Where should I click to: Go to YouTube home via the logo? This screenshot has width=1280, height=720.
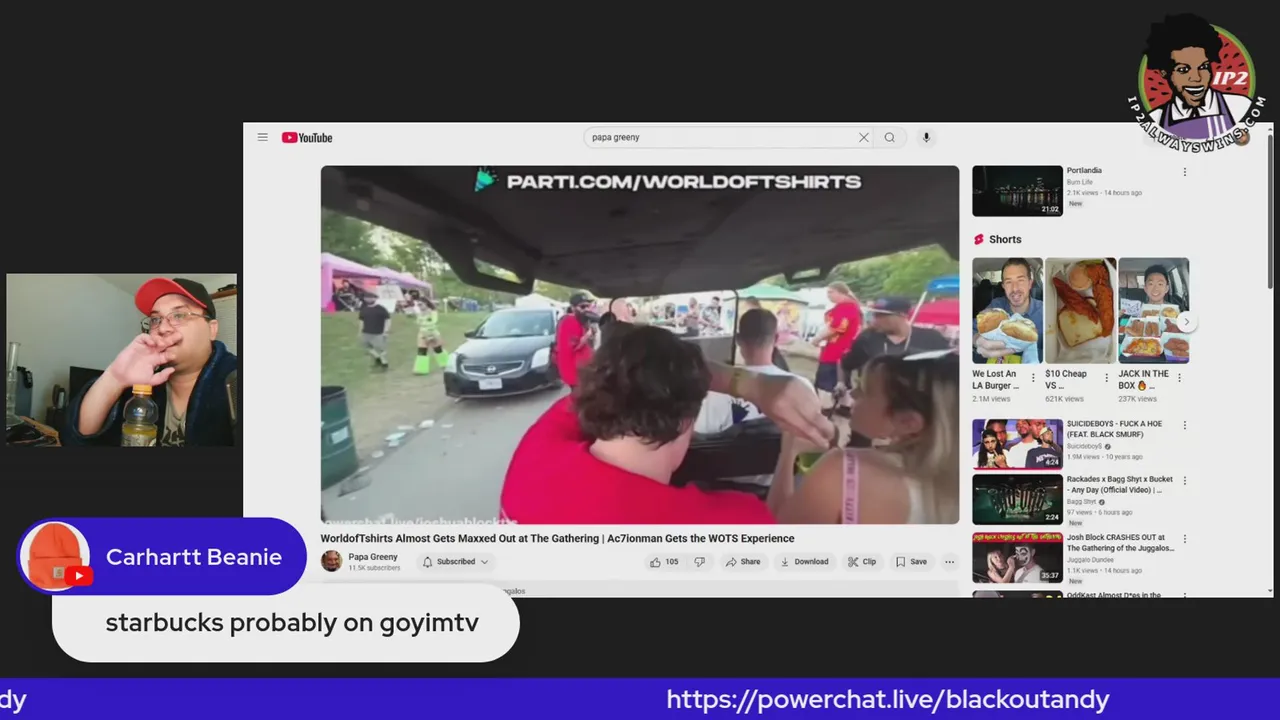pyautogui.click(x=307, y=138)
